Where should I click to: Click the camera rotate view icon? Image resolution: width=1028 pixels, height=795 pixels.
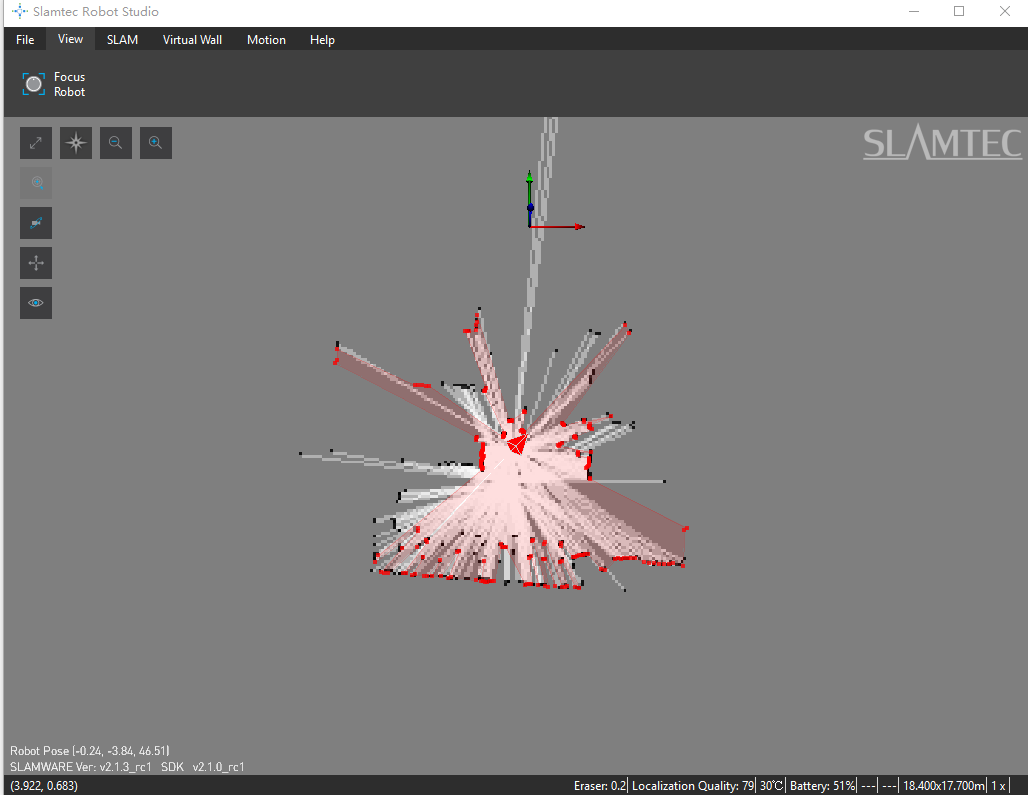coord(36,223)
